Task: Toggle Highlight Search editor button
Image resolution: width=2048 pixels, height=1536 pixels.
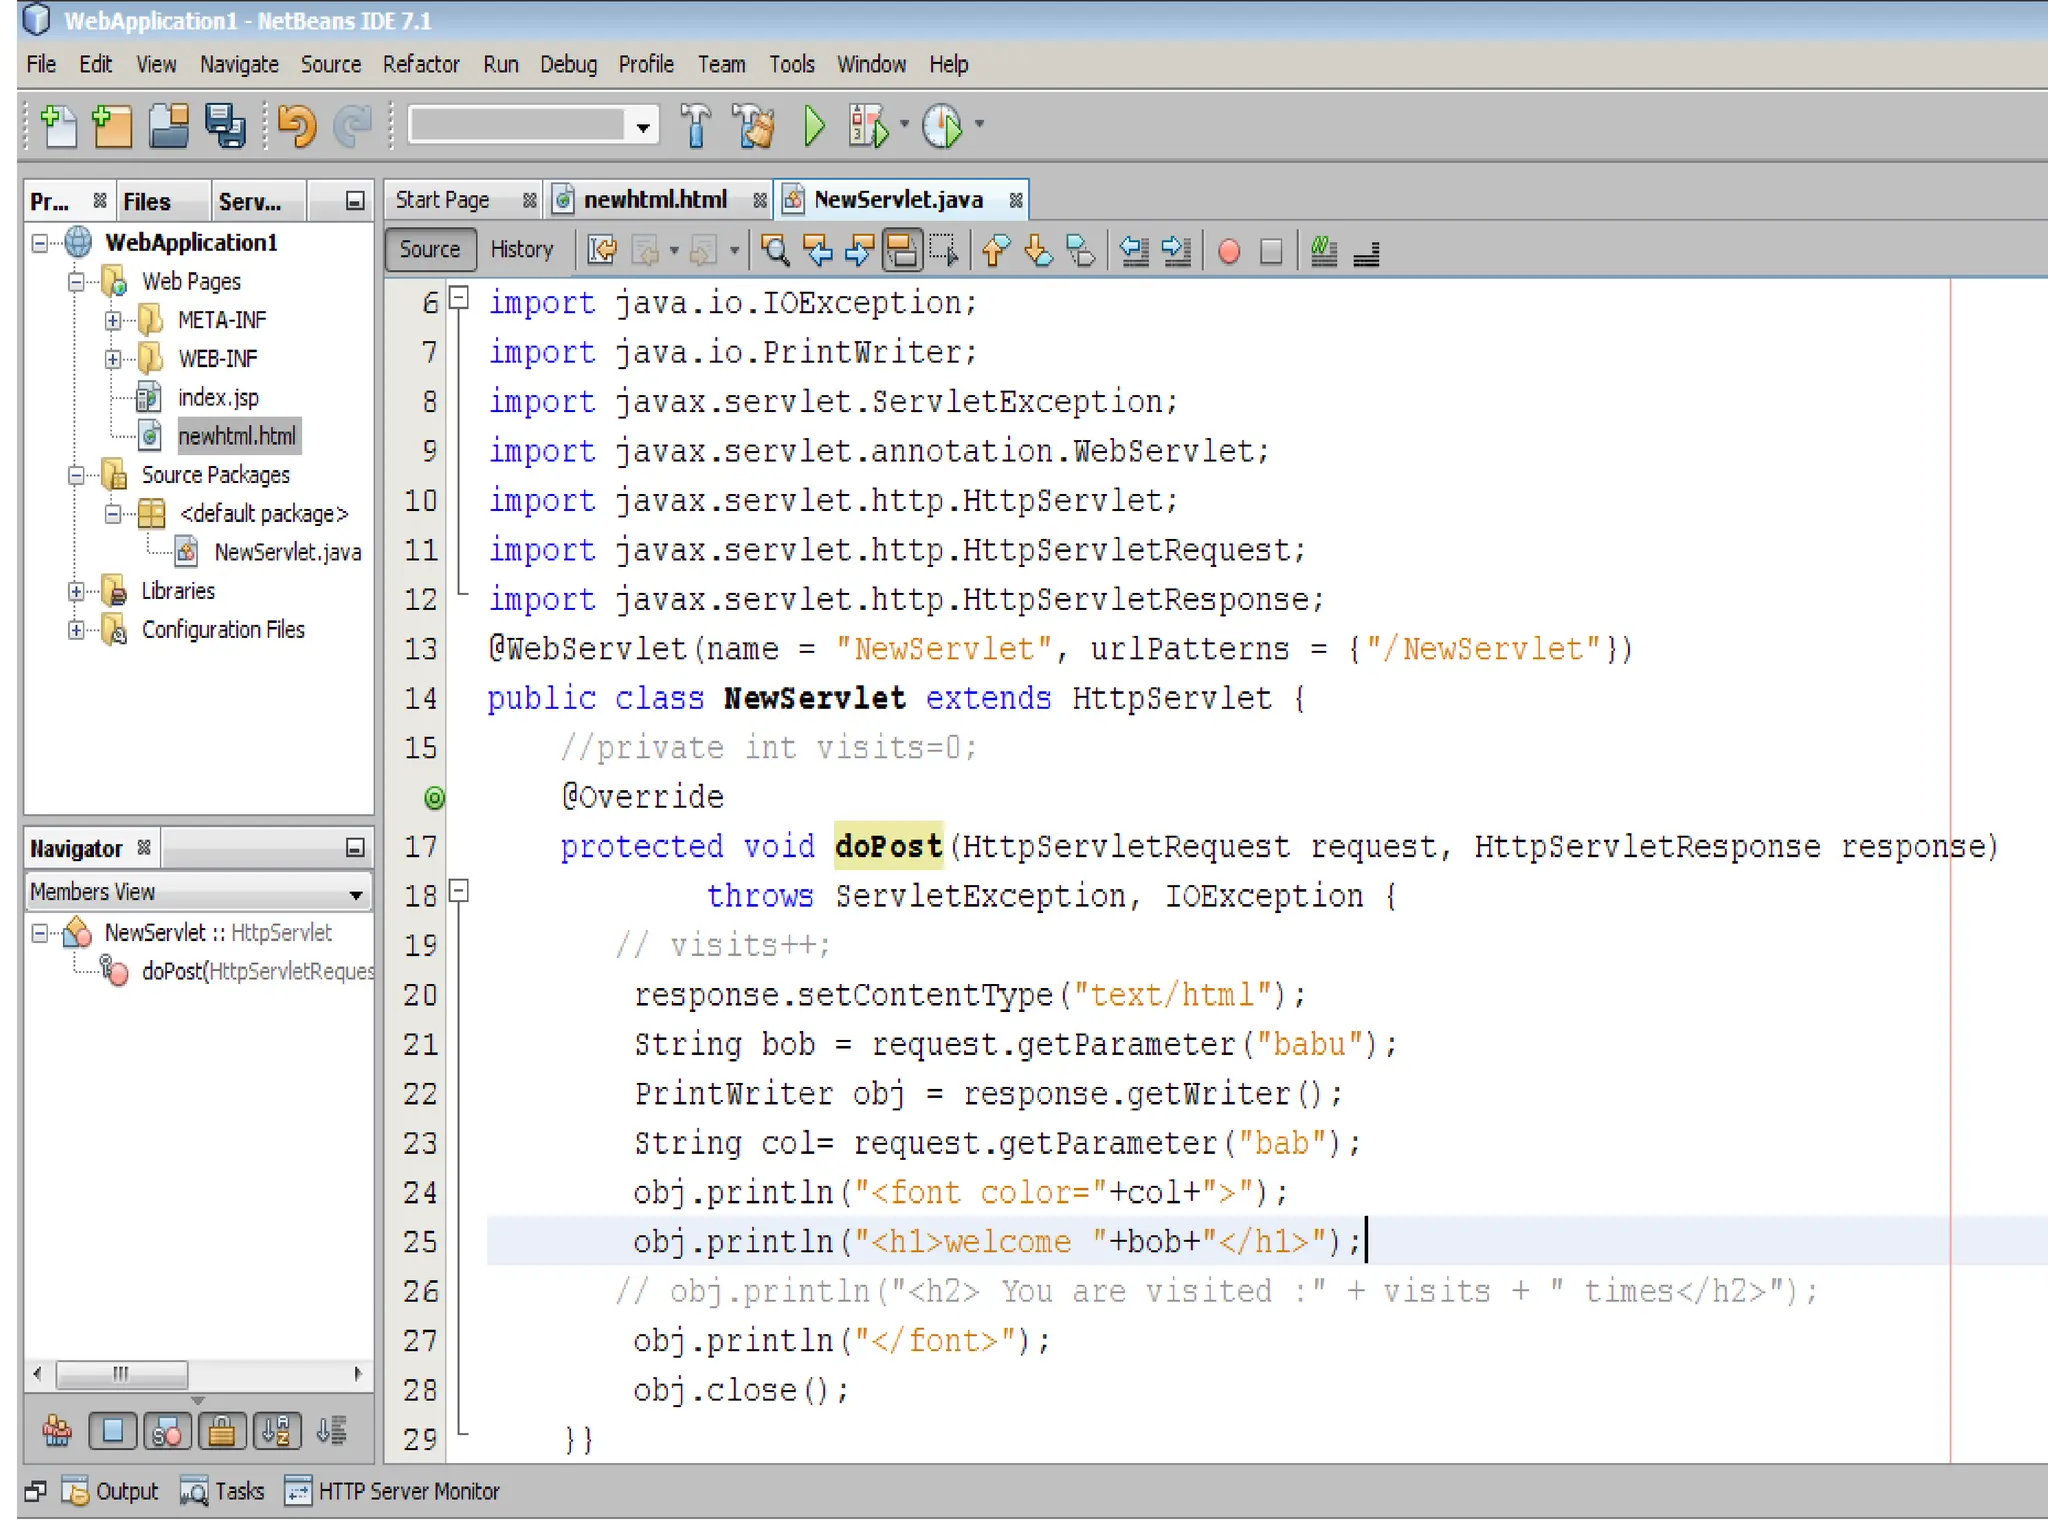Action: [901, 251]
